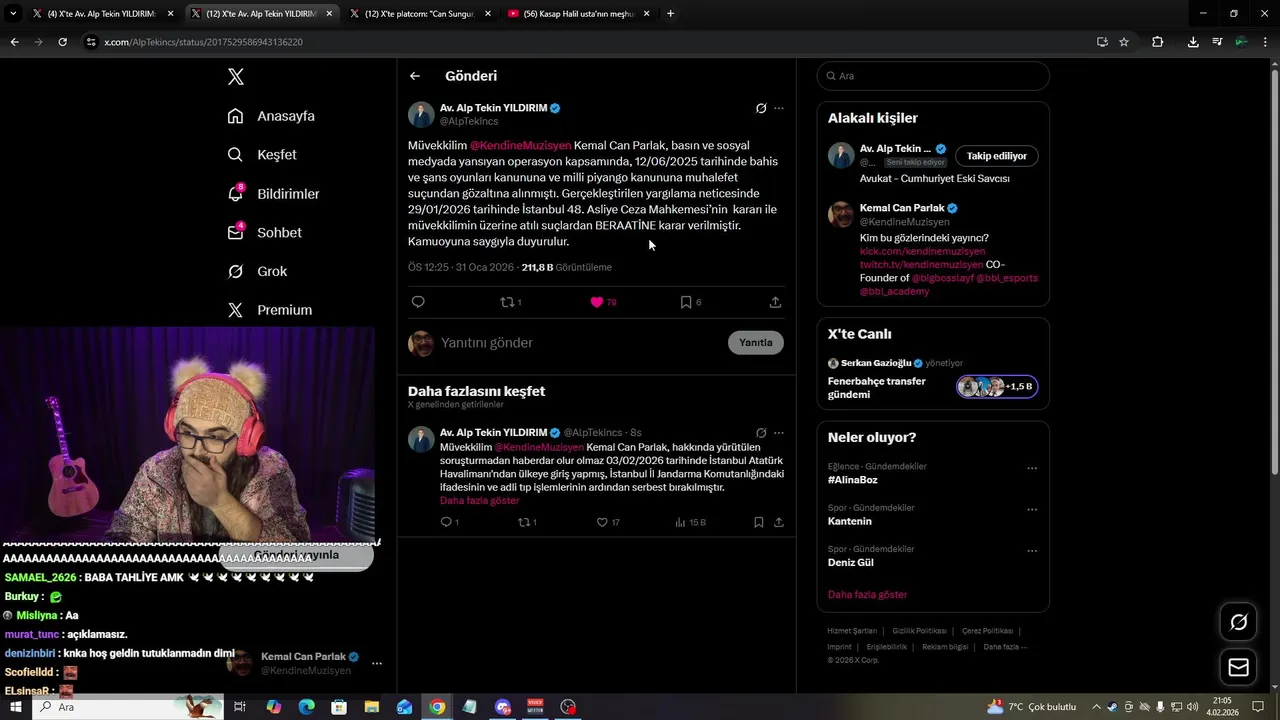Screen dimensions: 1280x720
Task: Reply to the second post
Action: click(447, 522)
